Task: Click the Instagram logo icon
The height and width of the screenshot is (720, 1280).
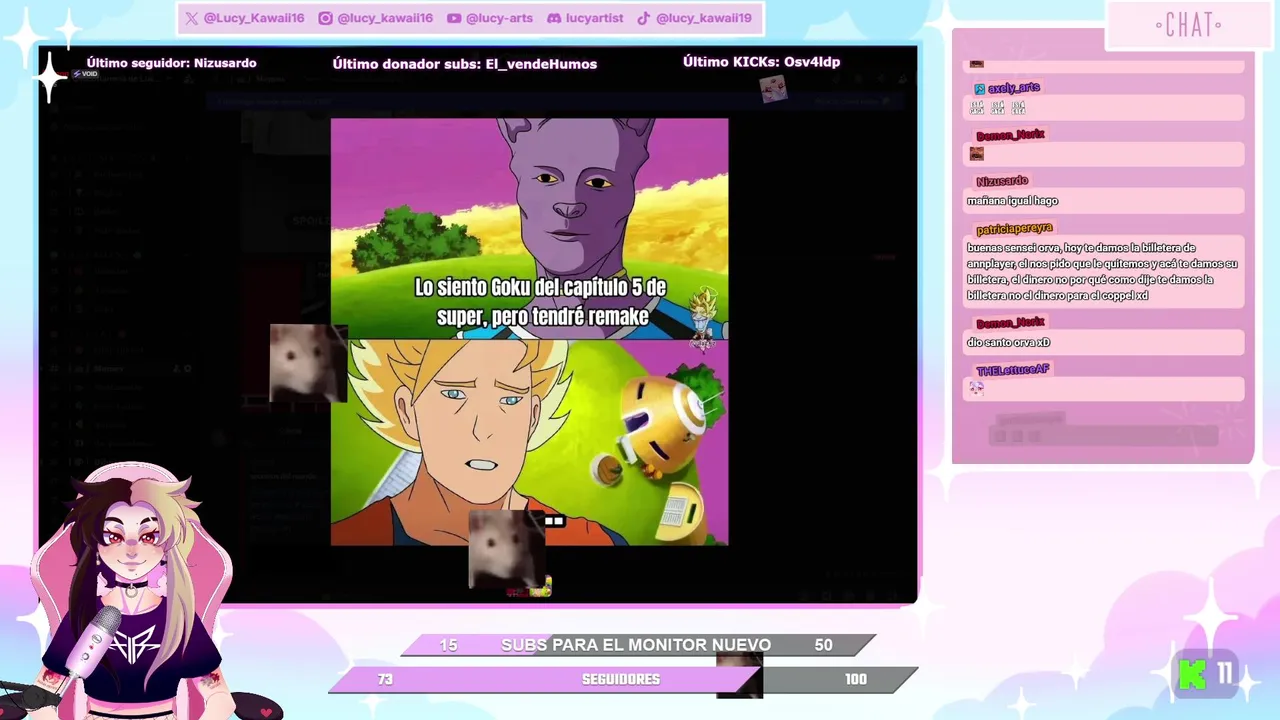Action: [325, 18]
